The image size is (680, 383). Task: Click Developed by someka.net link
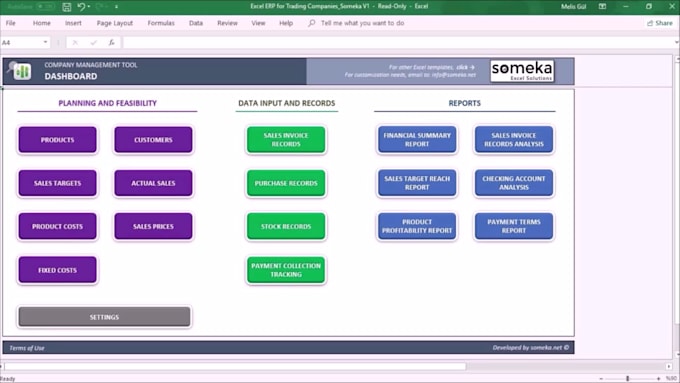pyautogui.click(x=530, y=347)
